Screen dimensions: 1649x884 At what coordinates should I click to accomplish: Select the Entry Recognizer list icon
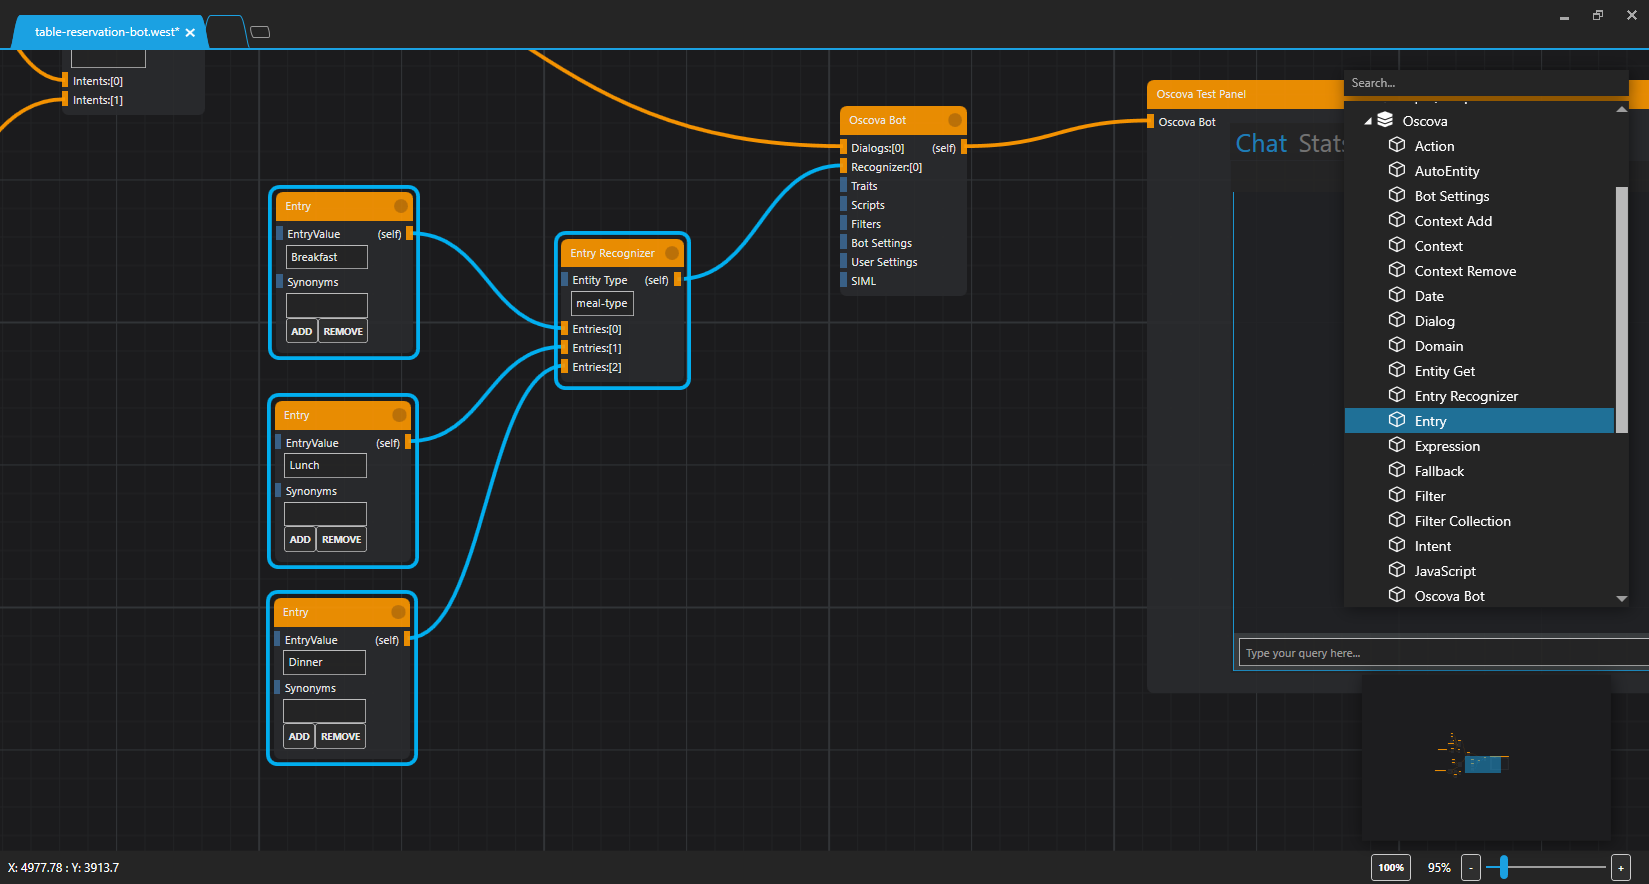(x=1397, y=395)
